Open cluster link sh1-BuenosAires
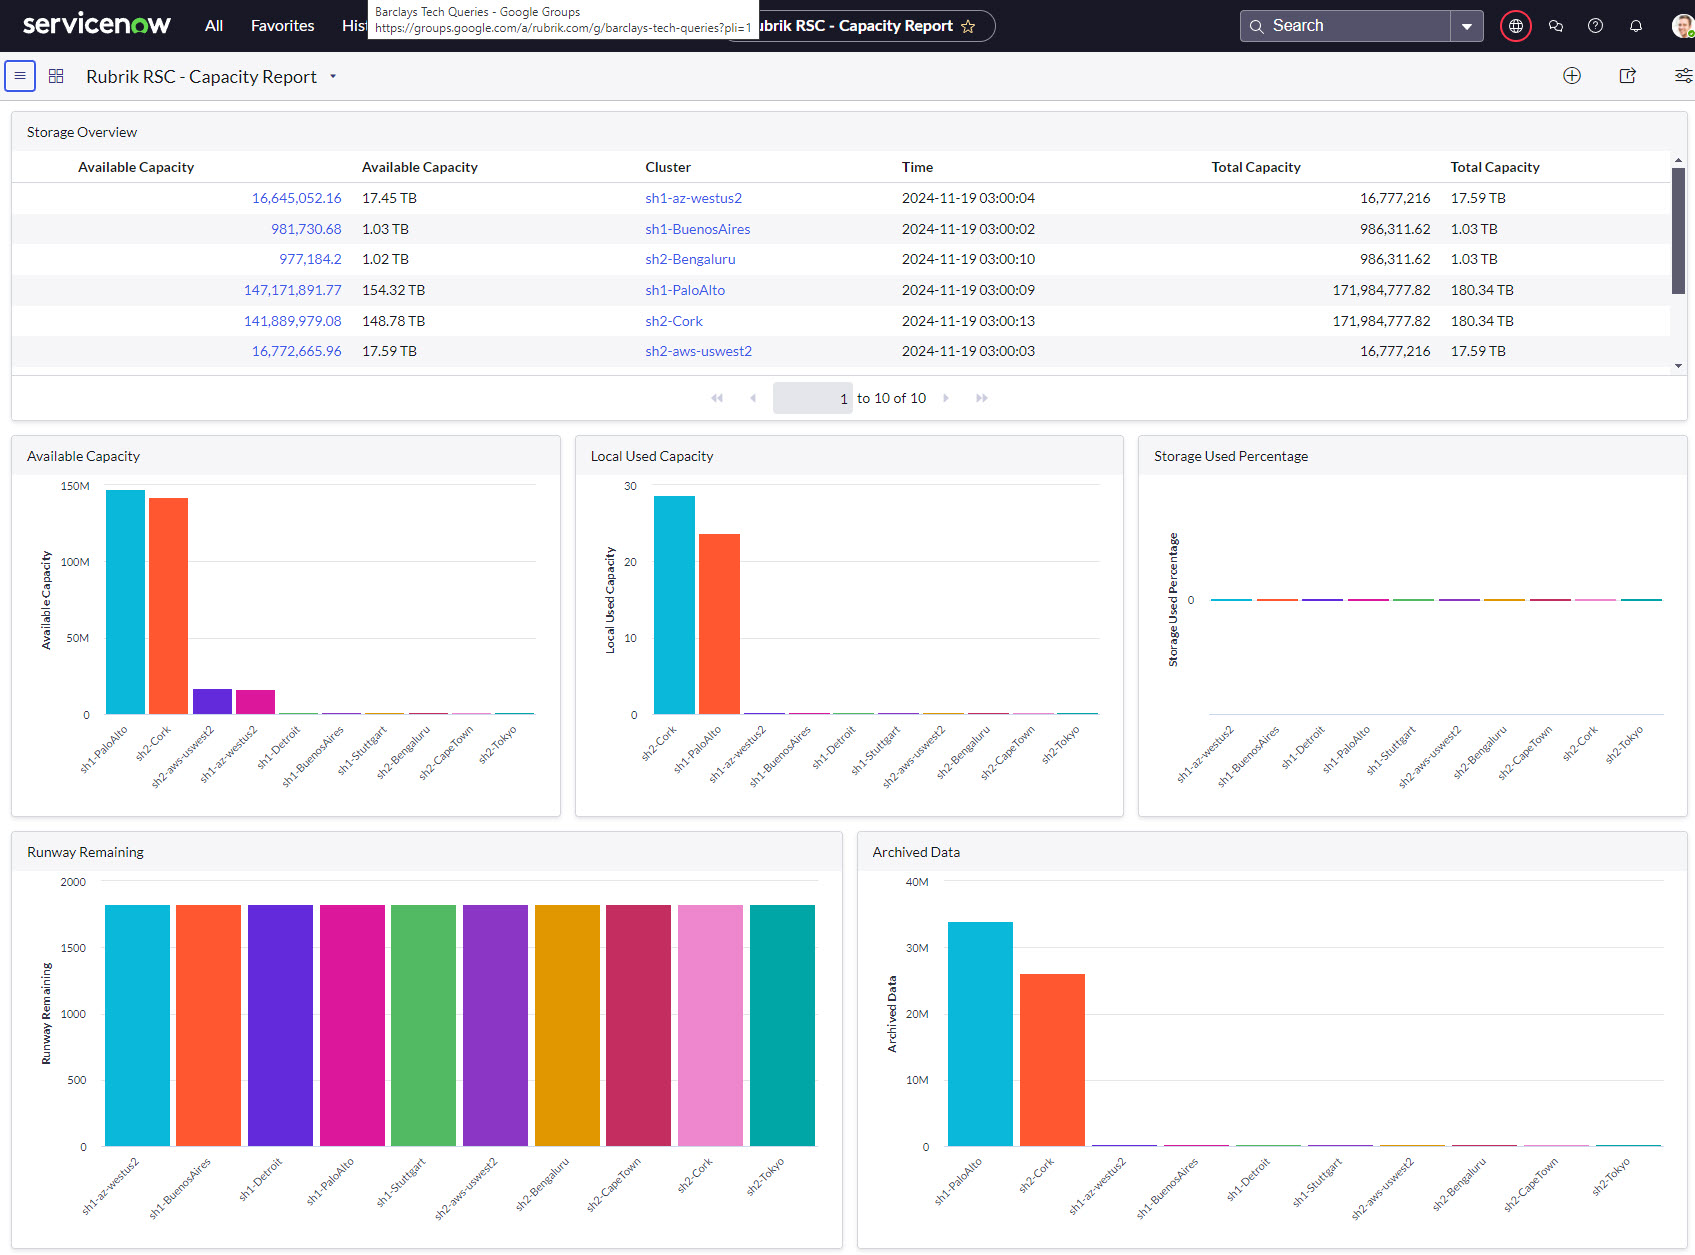This screenshot has width=1695, height=1255. (698, 229)
